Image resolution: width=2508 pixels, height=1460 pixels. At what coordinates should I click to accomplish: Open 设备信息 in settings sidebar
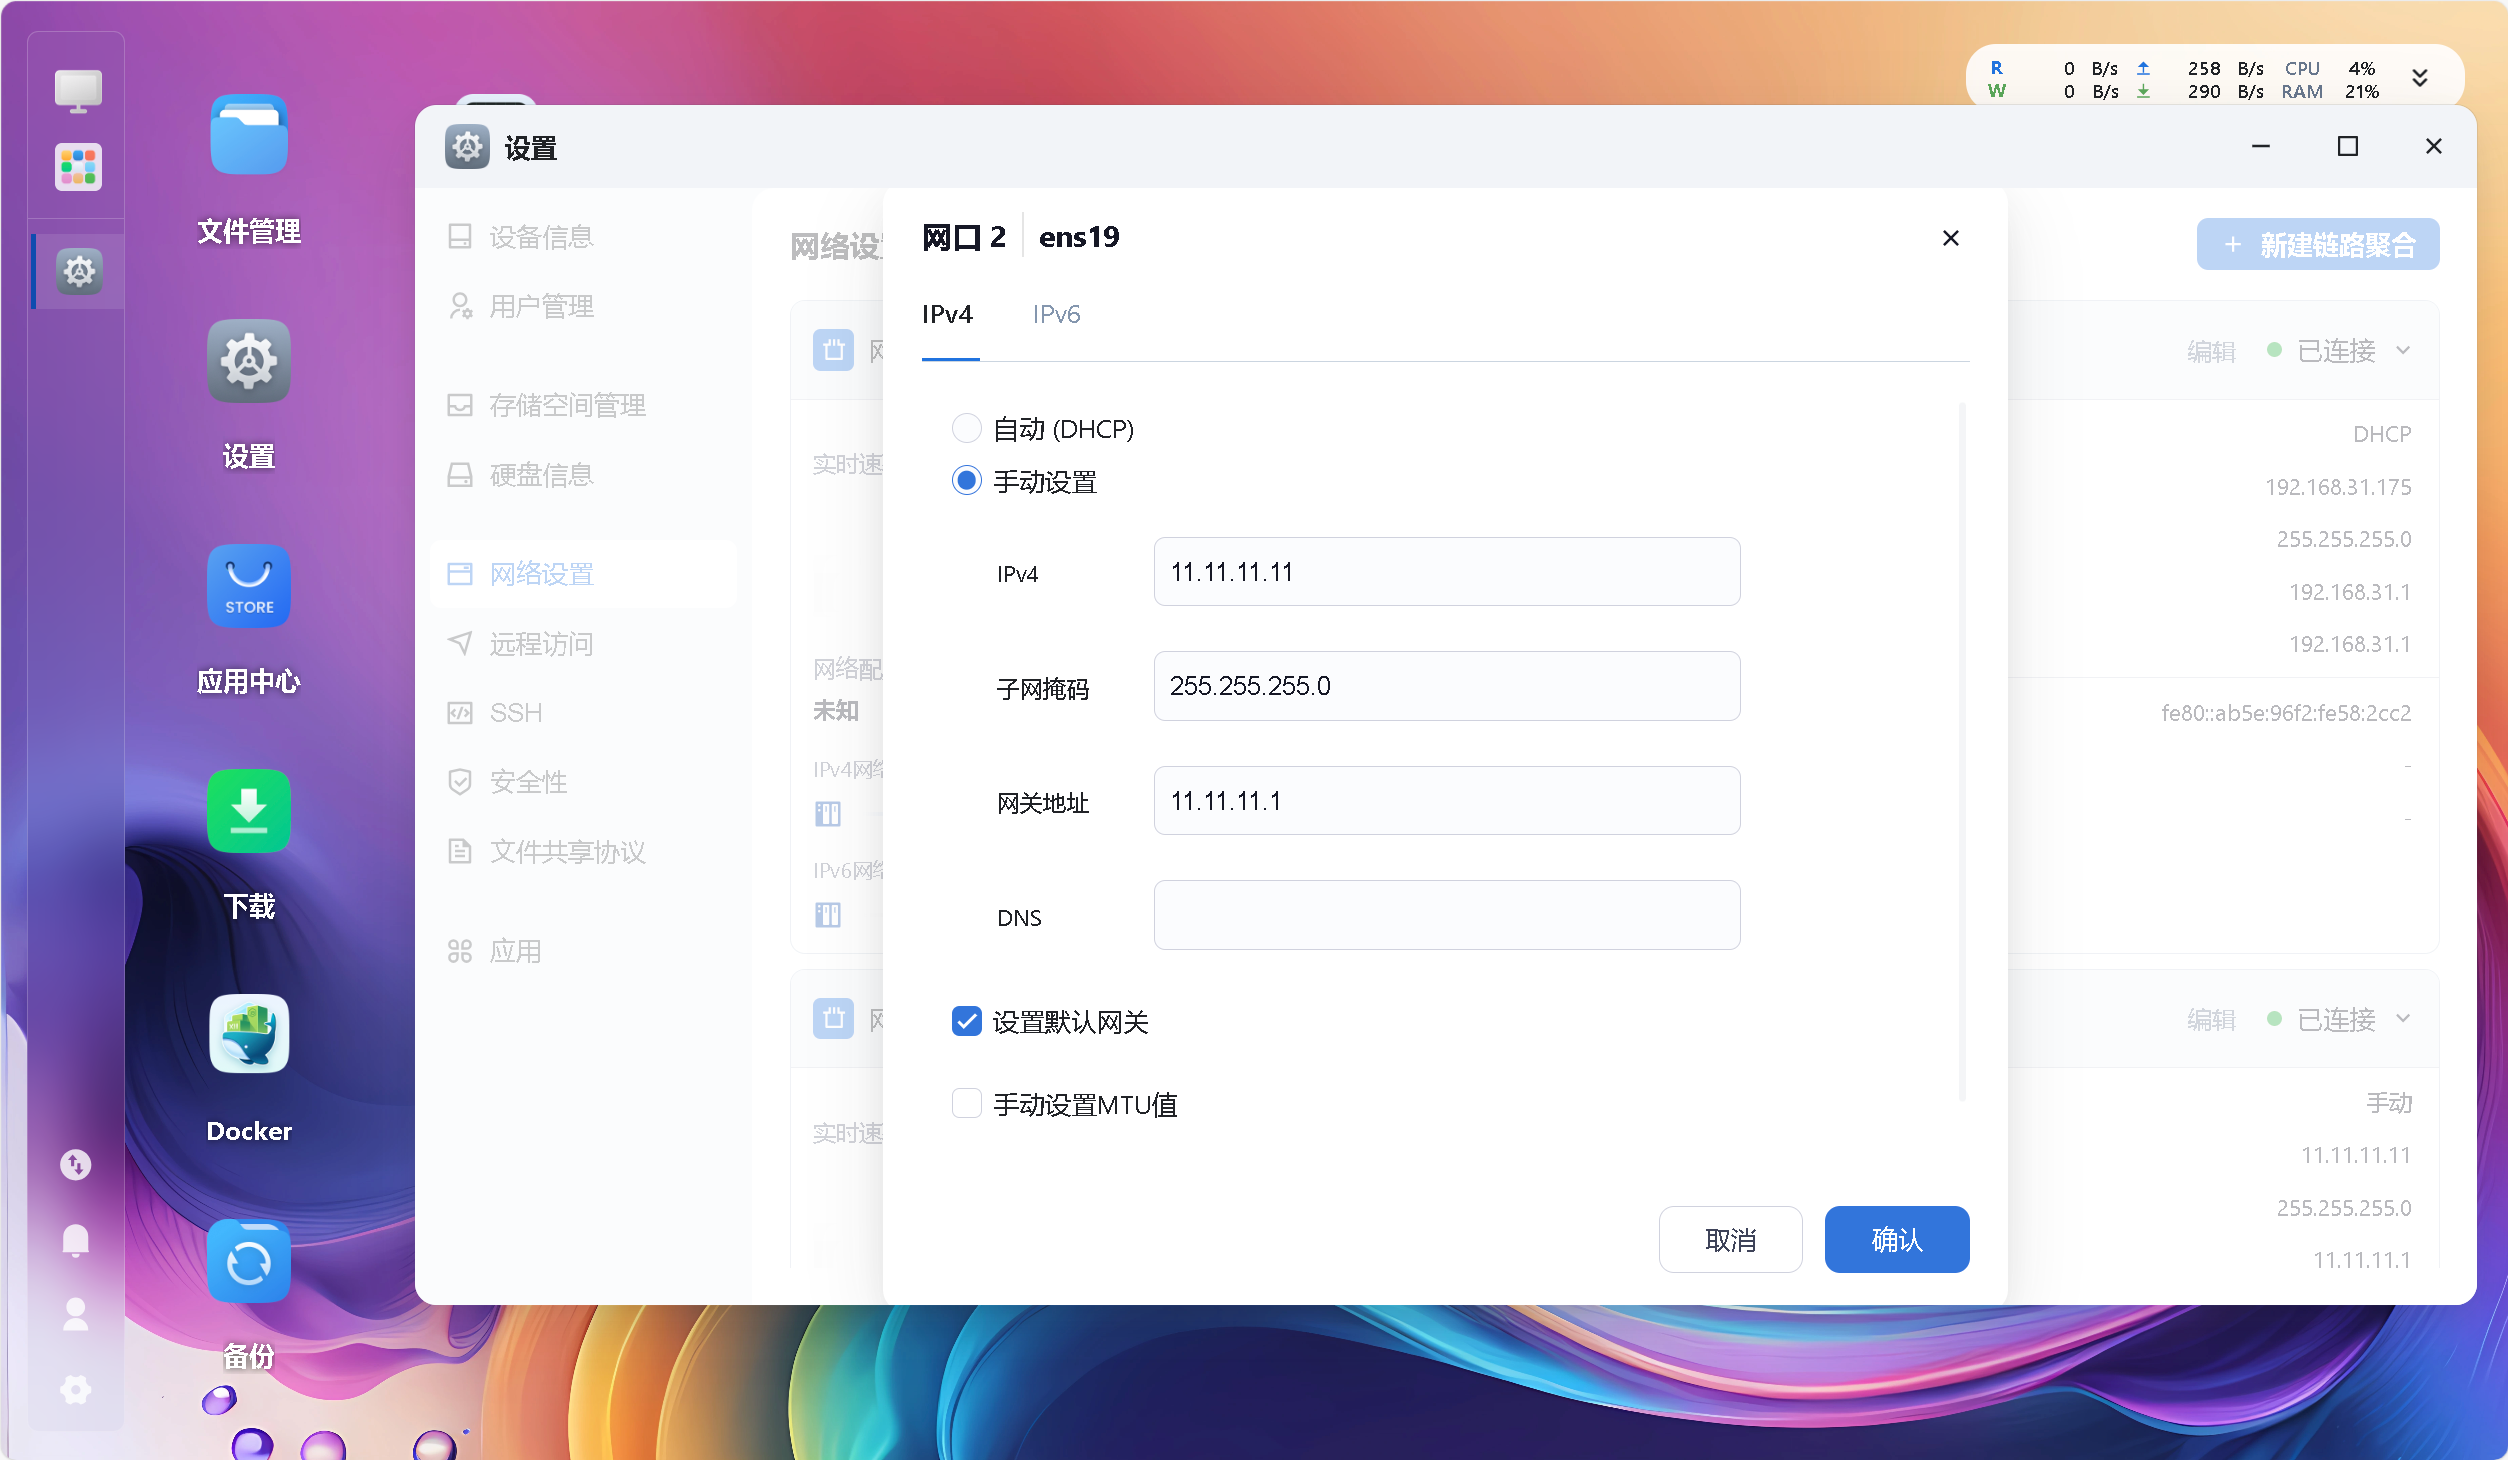click(583, 237)
